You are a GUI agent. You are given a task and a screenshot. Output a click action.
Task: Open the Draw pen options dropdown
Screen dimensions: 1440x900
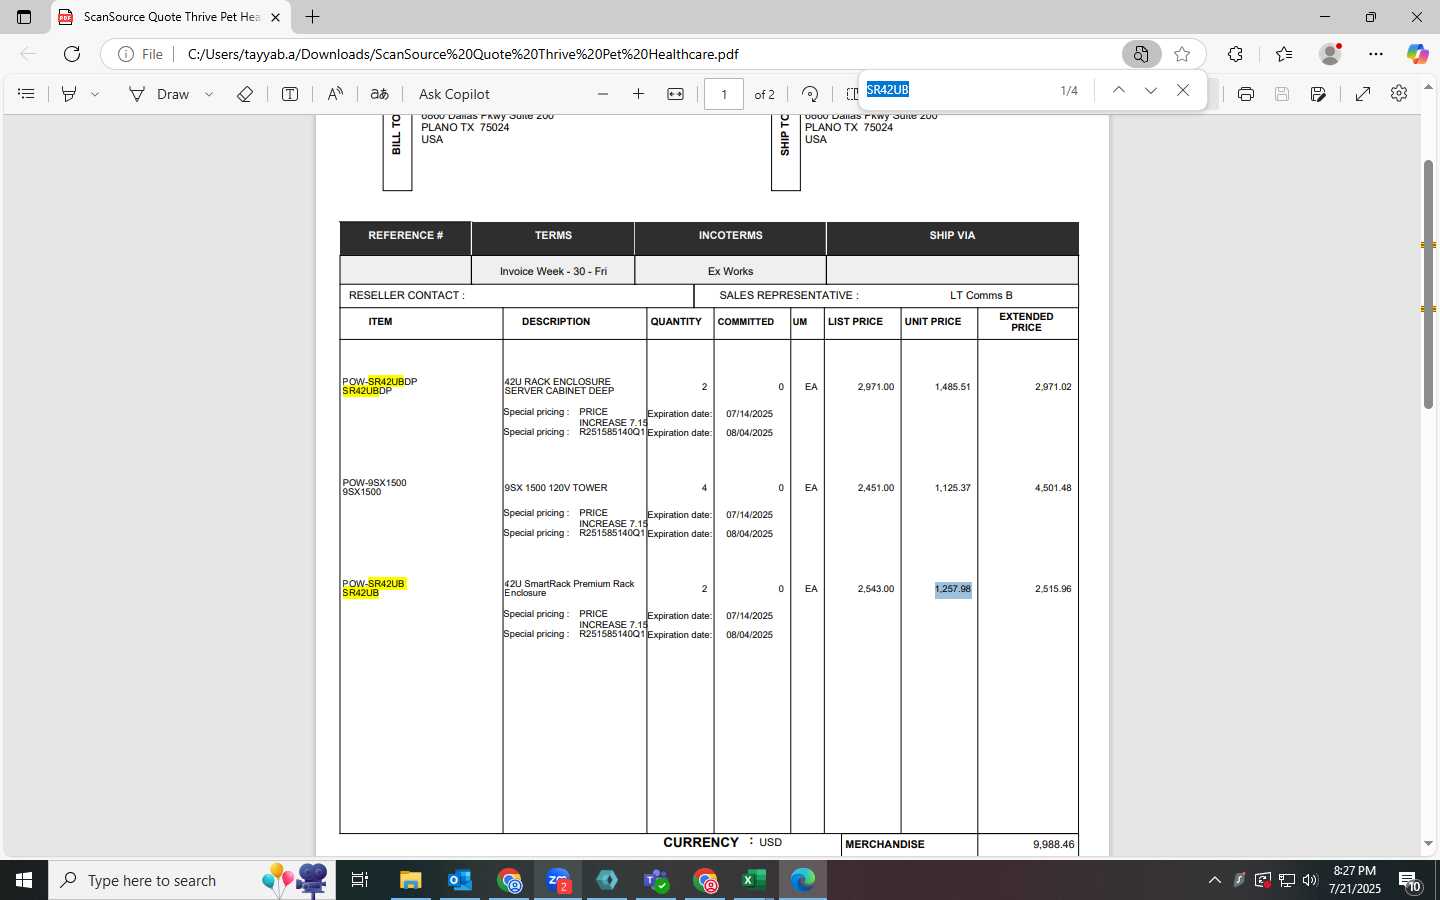click(209, 94)
